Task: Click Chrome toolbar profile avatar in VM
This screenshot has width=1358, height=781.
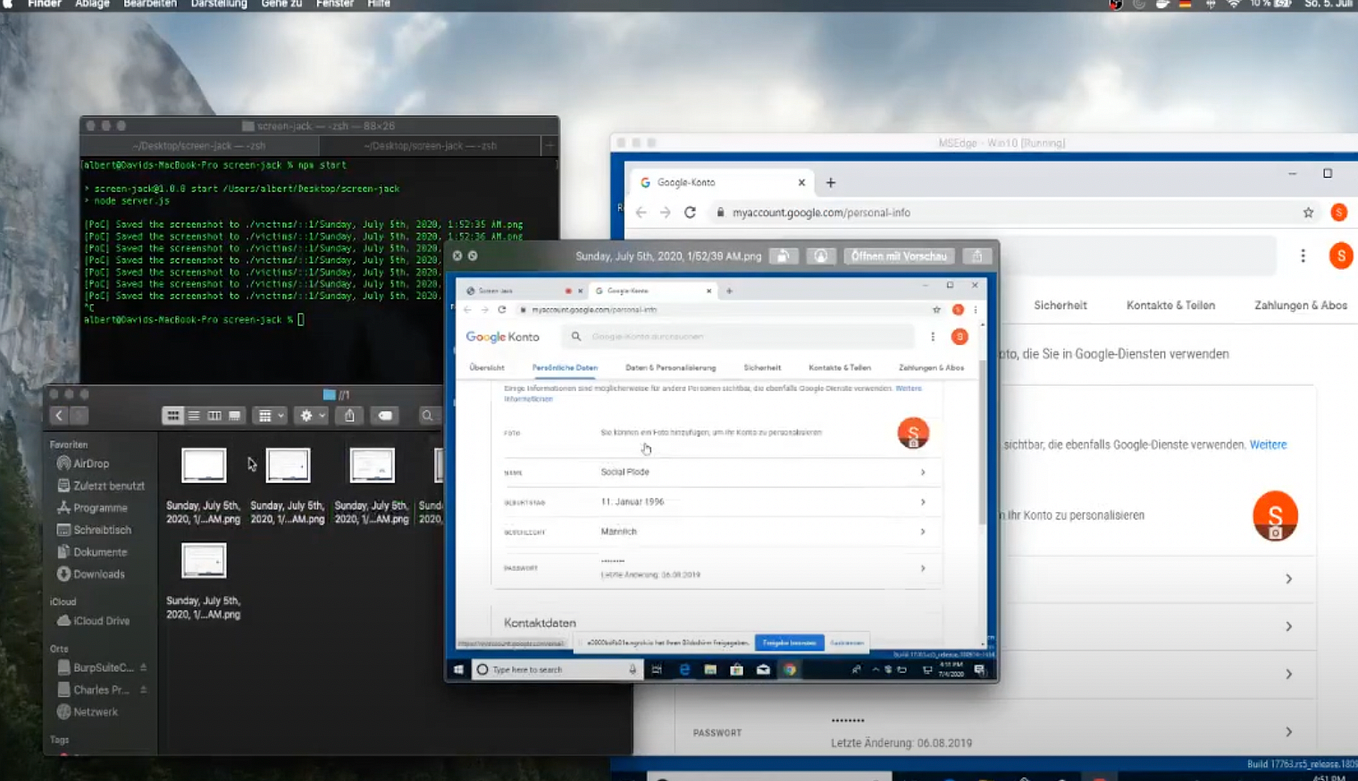Action: coord(1339,212)
